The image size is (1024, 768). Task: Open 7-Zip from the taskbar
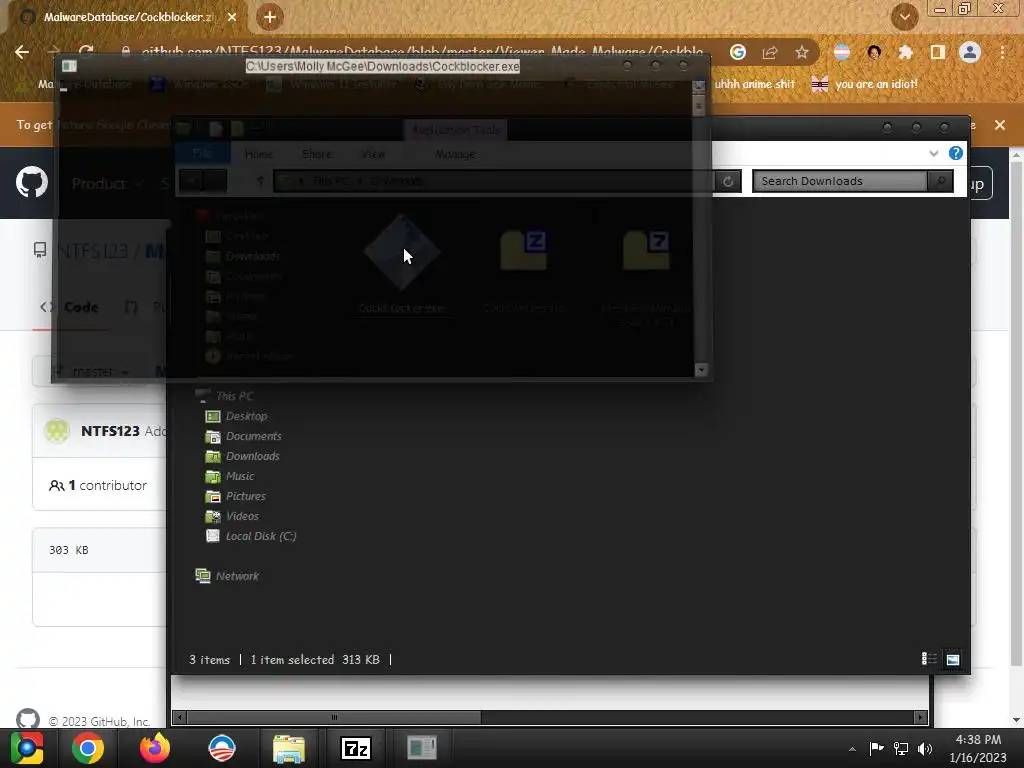pyautogui.click(x=356, y=748)
